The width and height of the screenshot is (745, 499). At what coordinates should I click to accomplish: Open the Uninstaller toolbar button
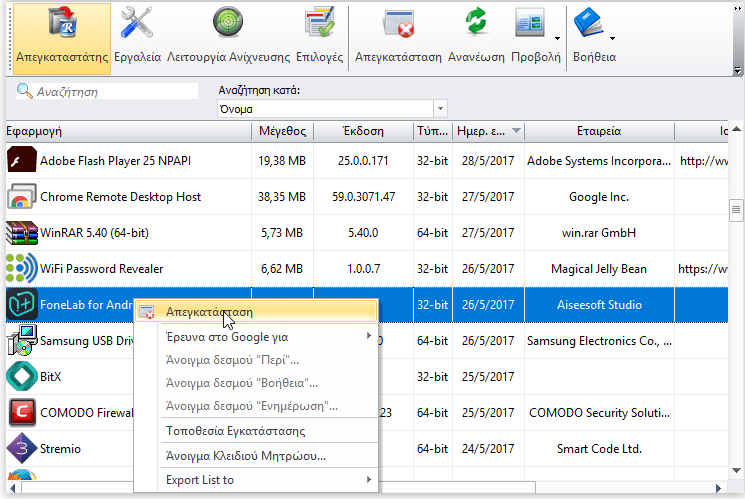pos(62,39)
